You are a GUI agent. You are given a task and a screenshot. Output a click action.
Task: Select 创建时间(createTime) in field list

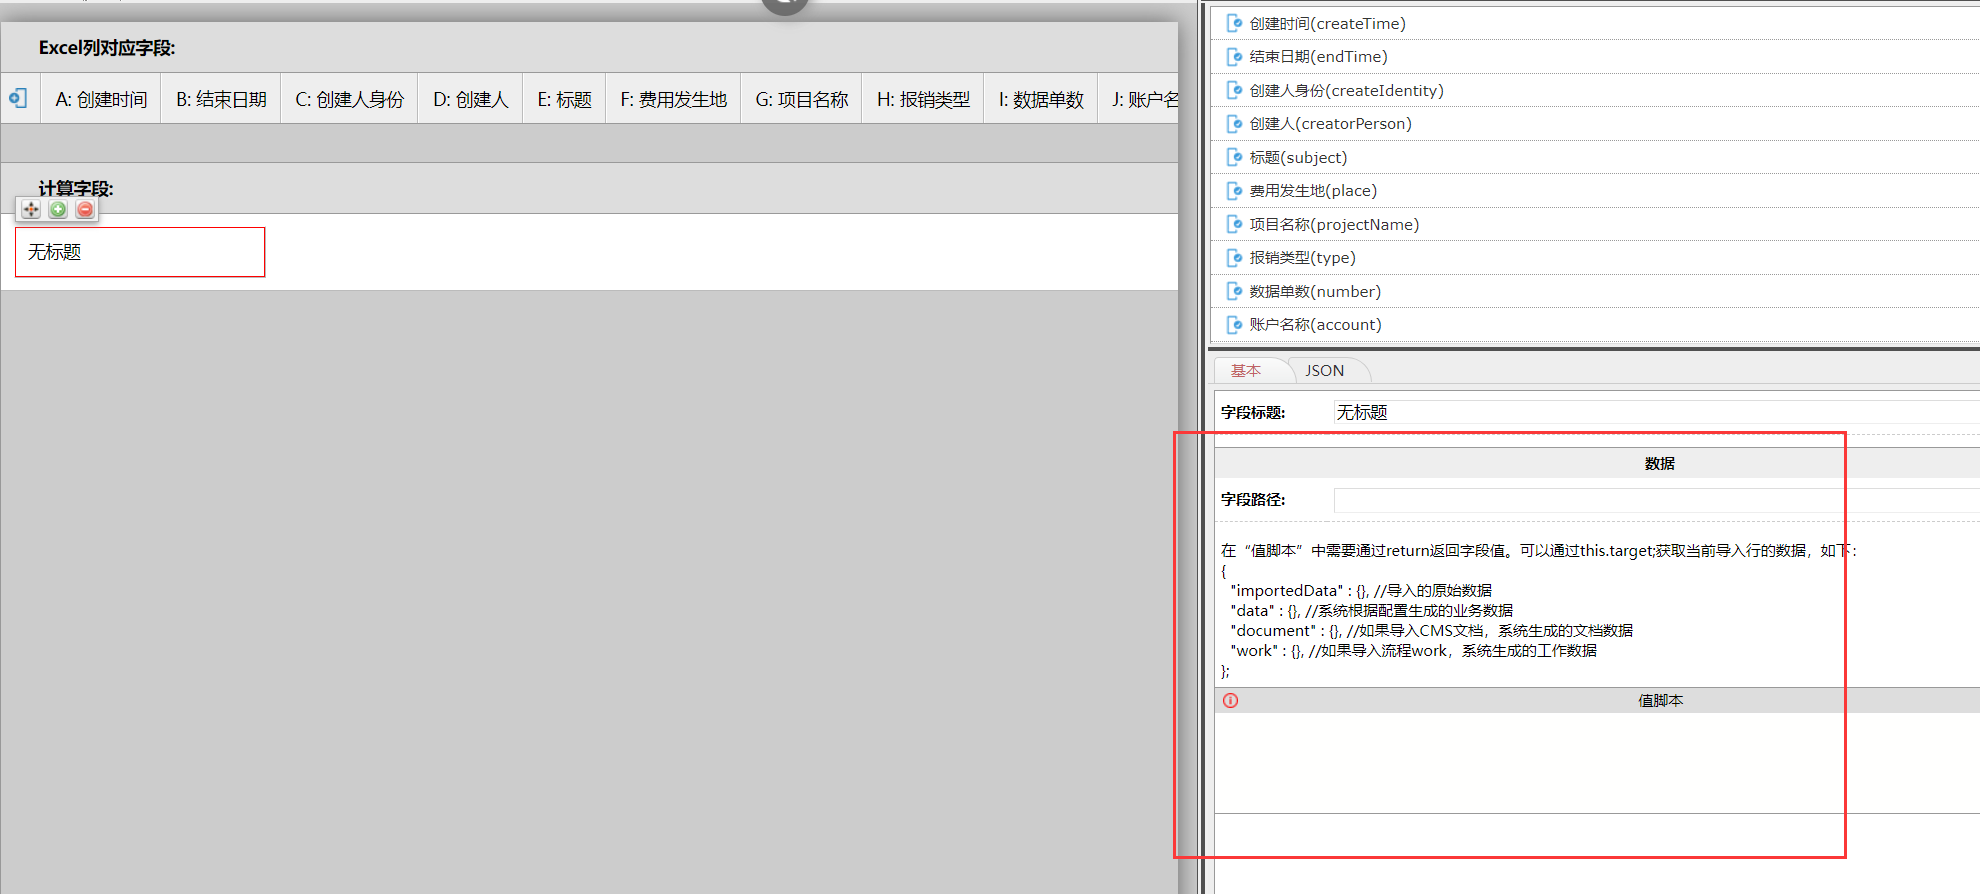coord(1327,23)
